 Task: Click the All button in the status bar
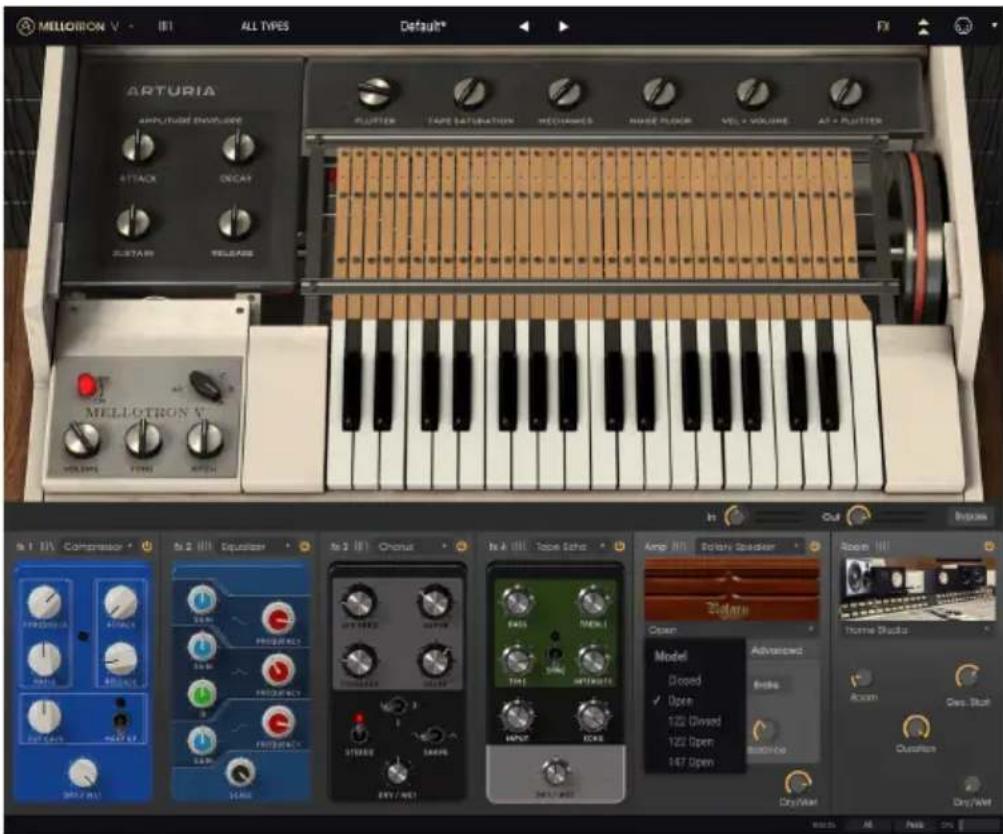click(867, 825)
